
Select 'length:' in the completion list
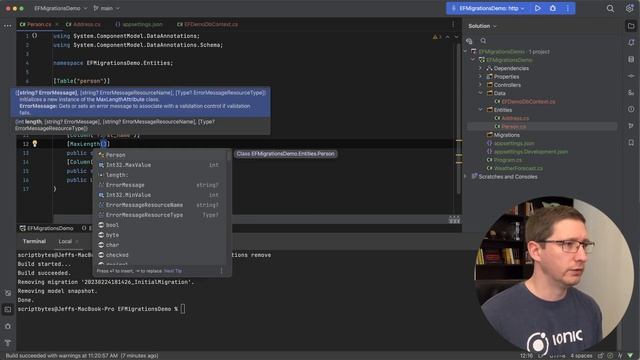point(160,175)
